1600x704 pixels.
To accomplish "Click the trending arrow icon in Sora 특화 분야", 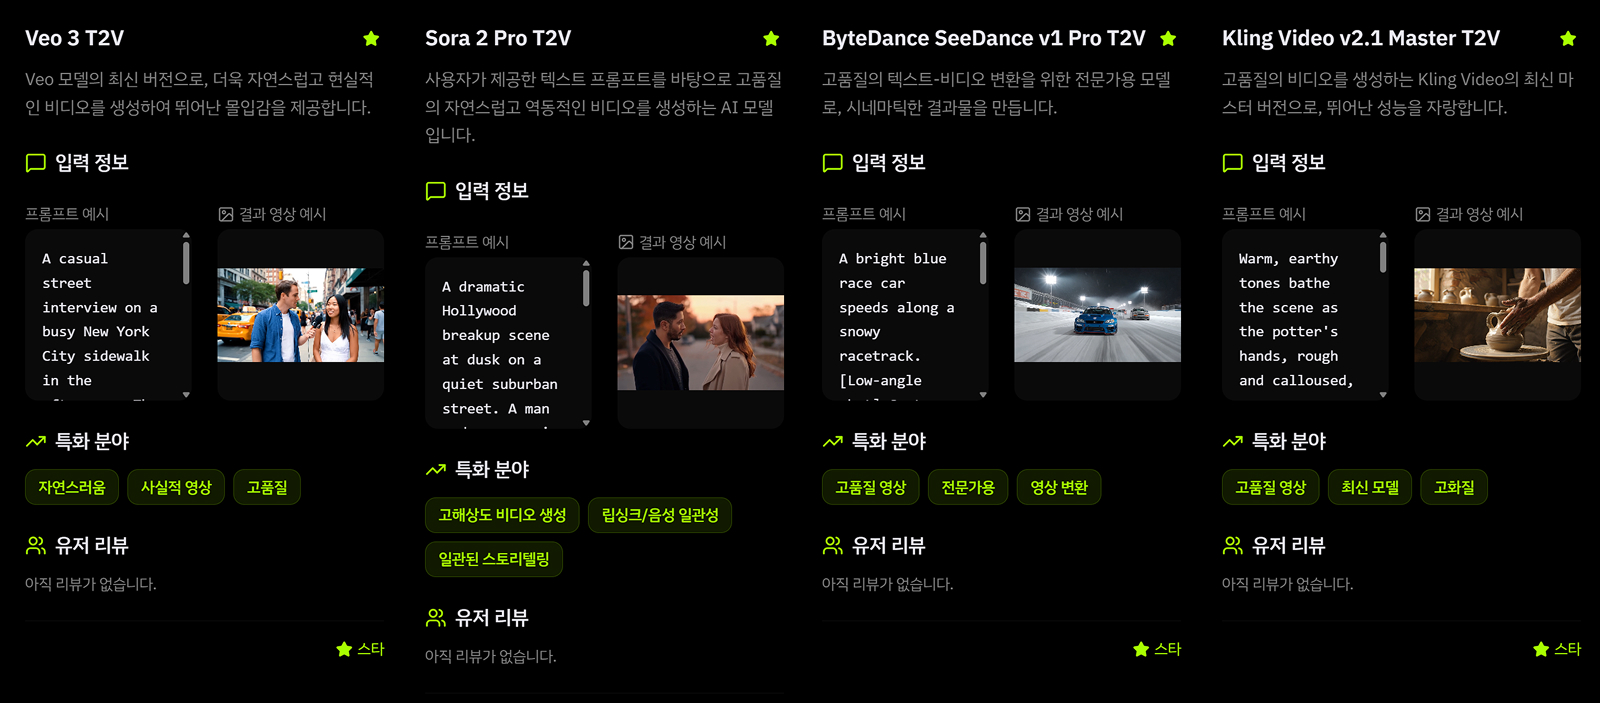I will [x=436, y=469].
